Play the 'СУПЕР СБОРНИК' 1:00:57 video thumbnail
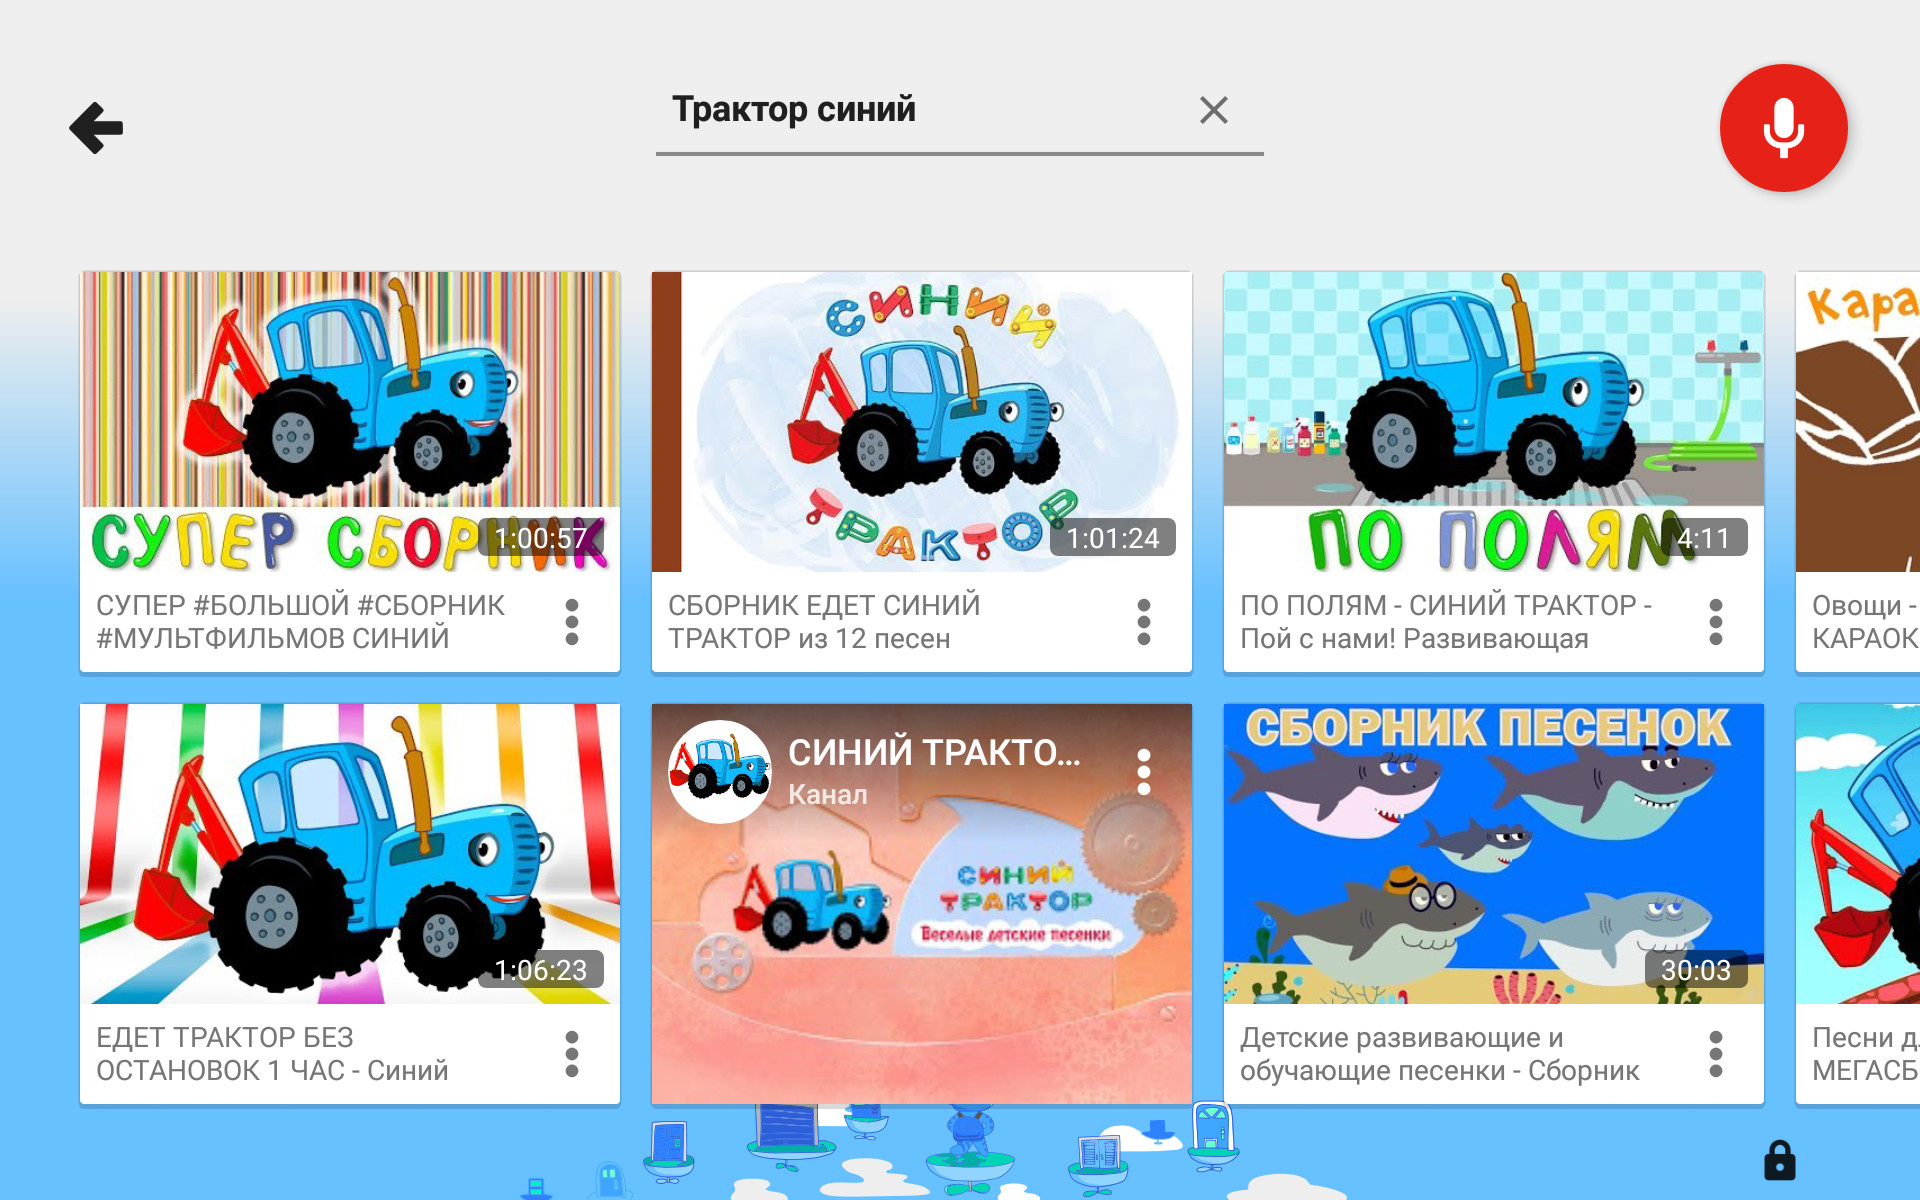 (350, 421)
